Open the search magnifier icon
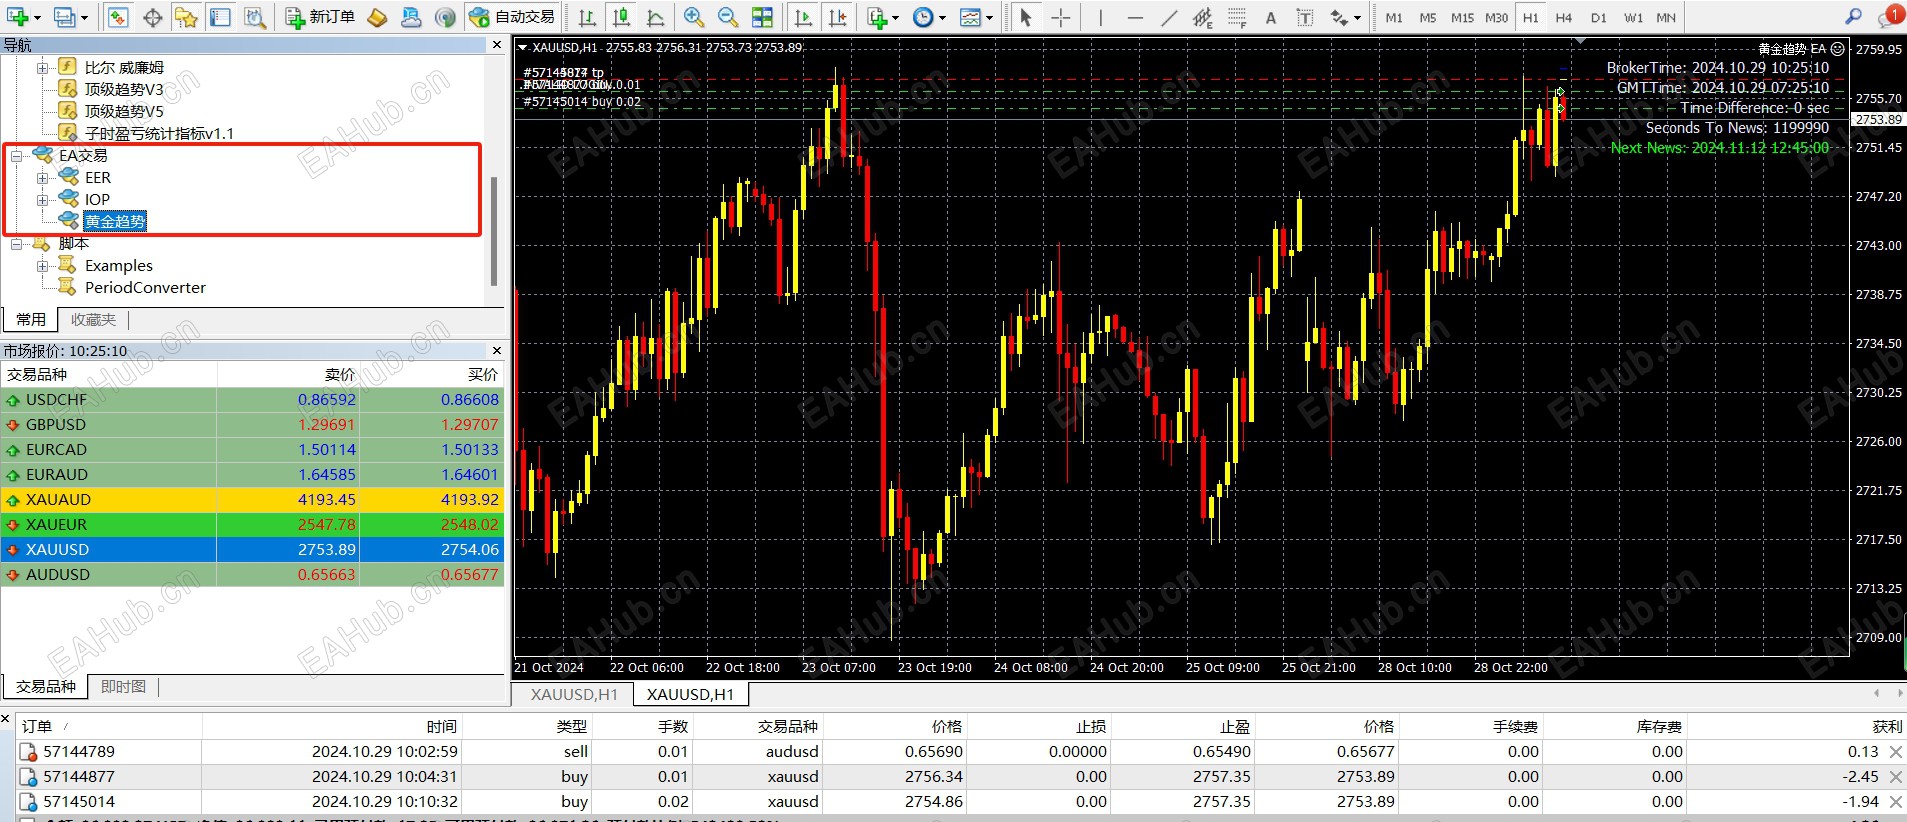This screenshot has height=822, width=1907. pyautogui.click(x=1853, y=16)
